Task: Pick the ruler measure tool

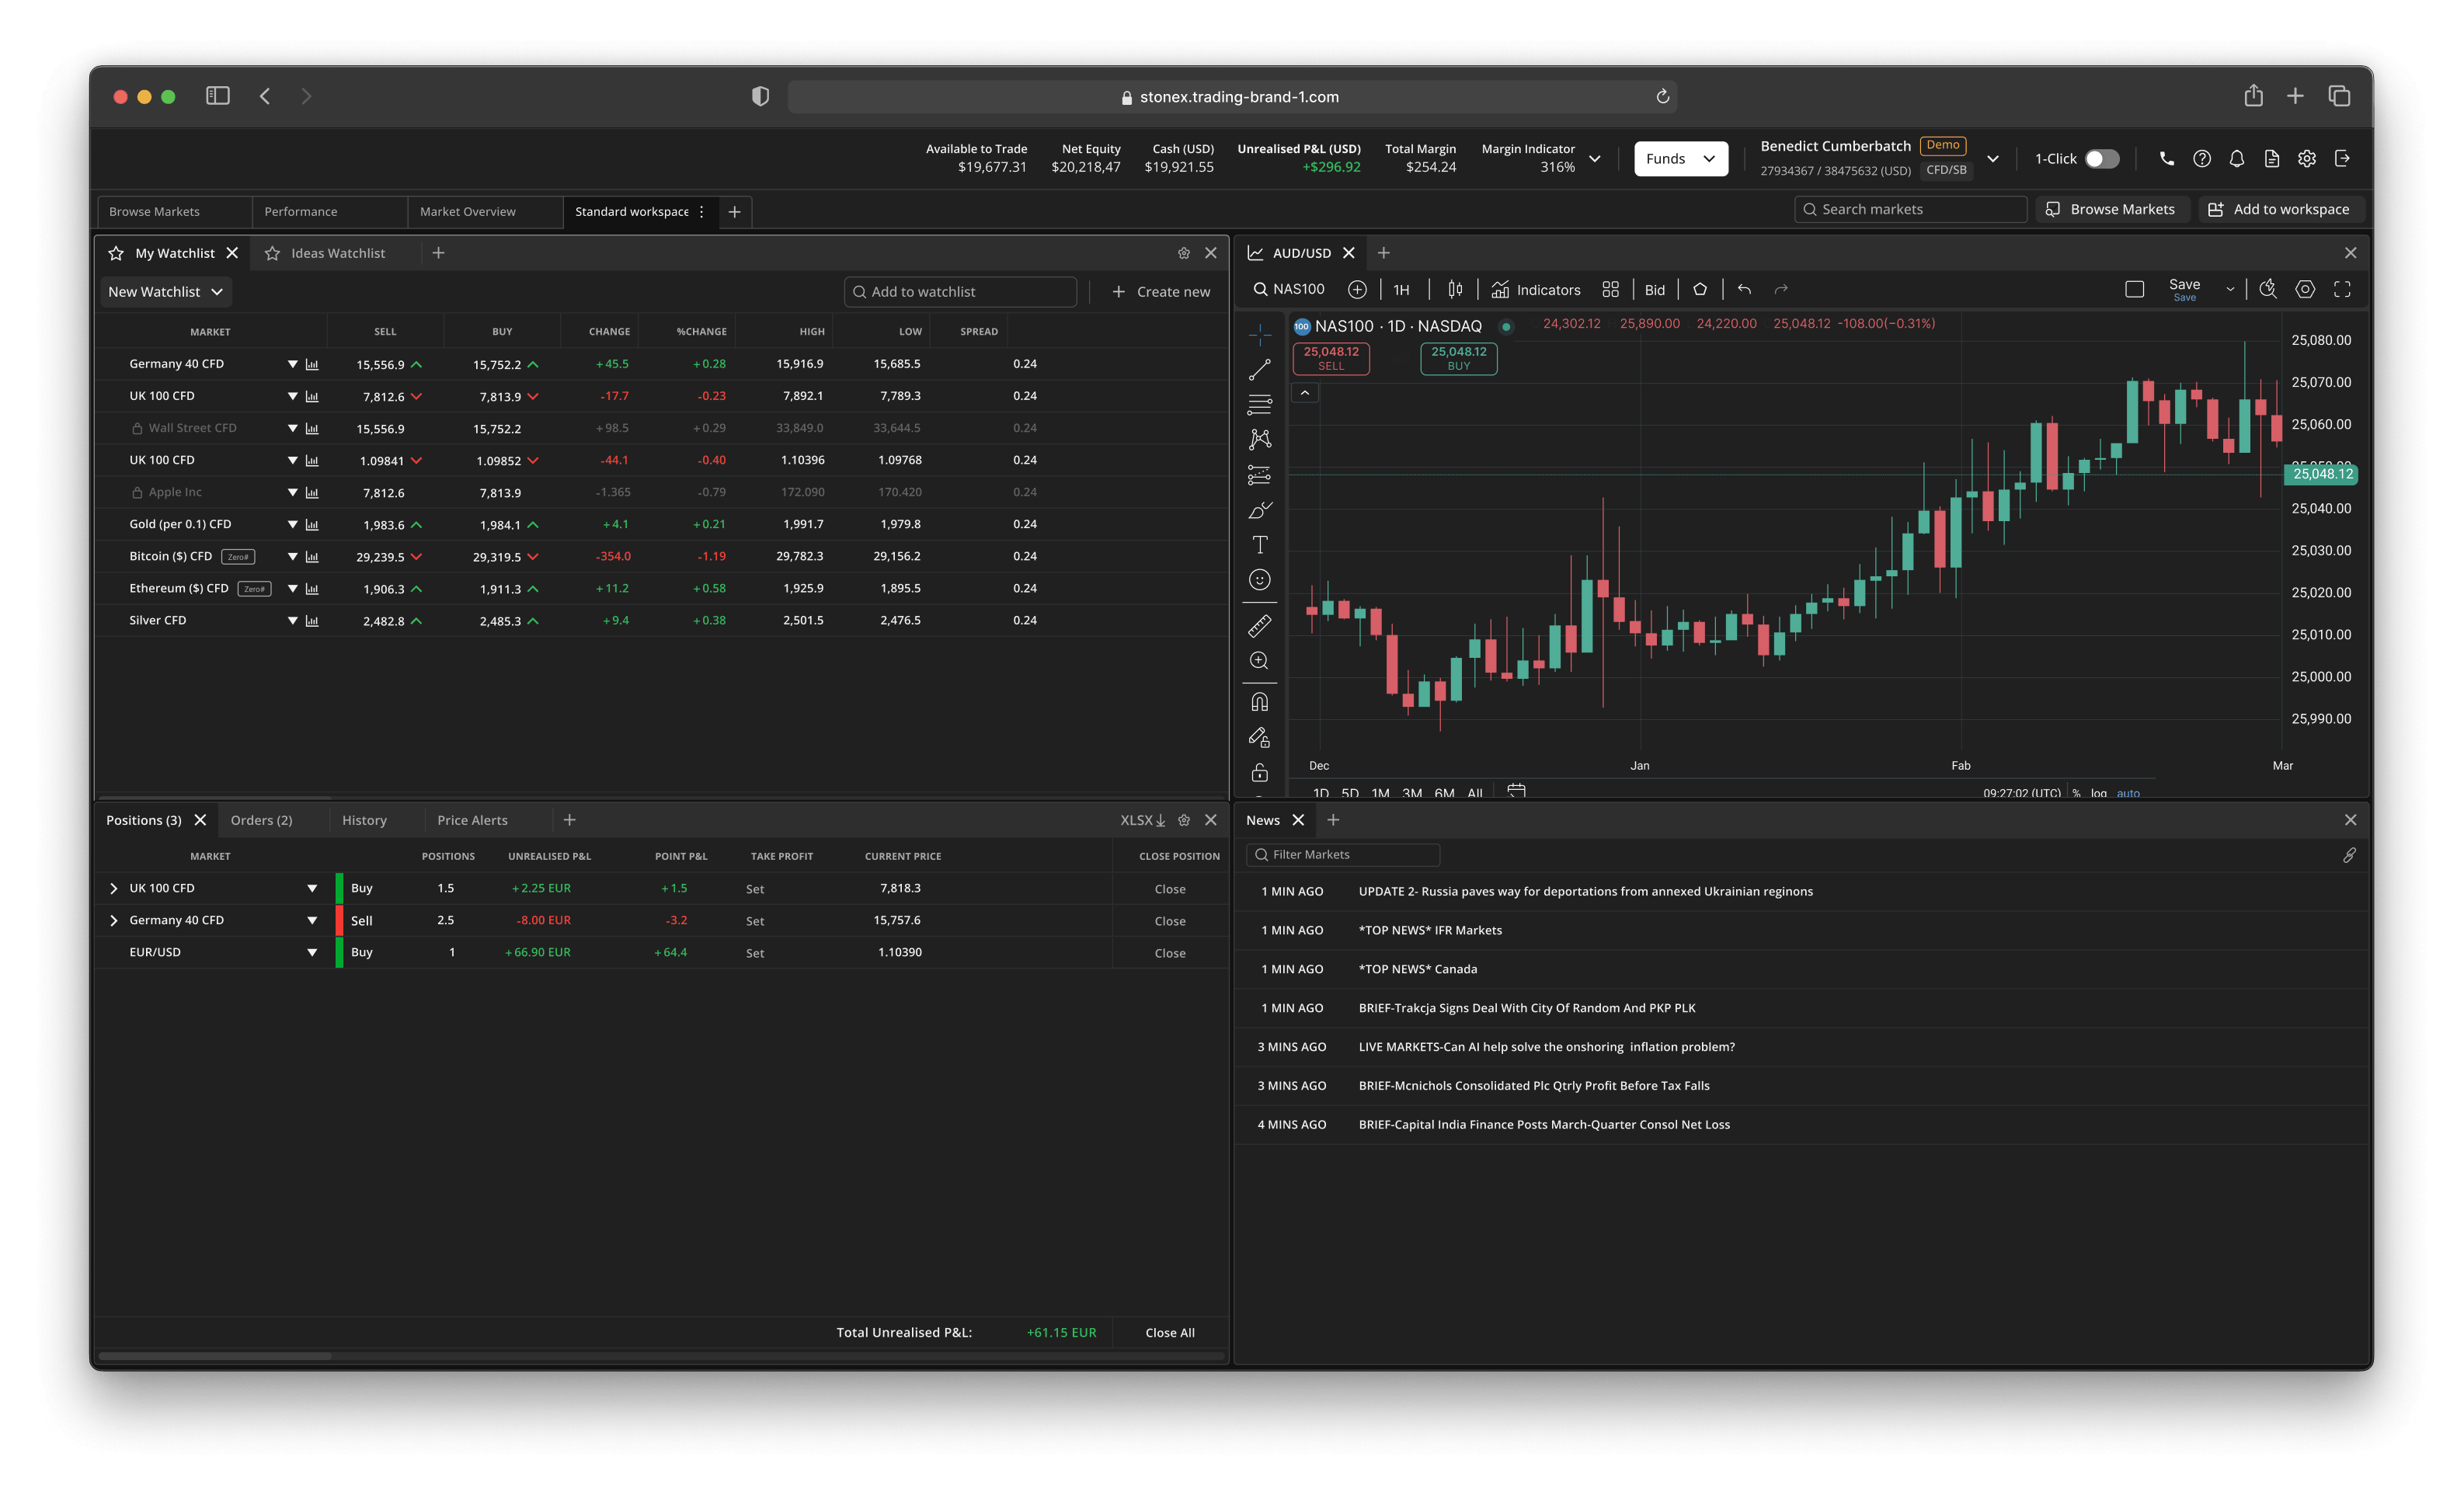Action: [1259, 626]
